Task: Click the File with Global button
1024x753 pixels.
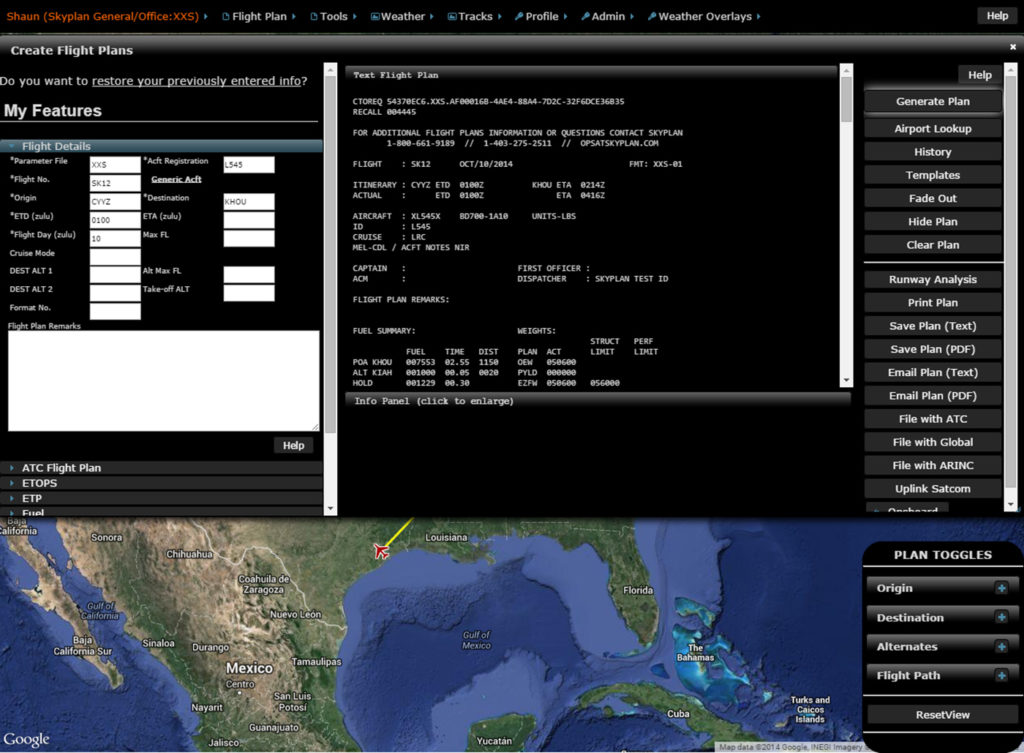Action: point(933,442)
